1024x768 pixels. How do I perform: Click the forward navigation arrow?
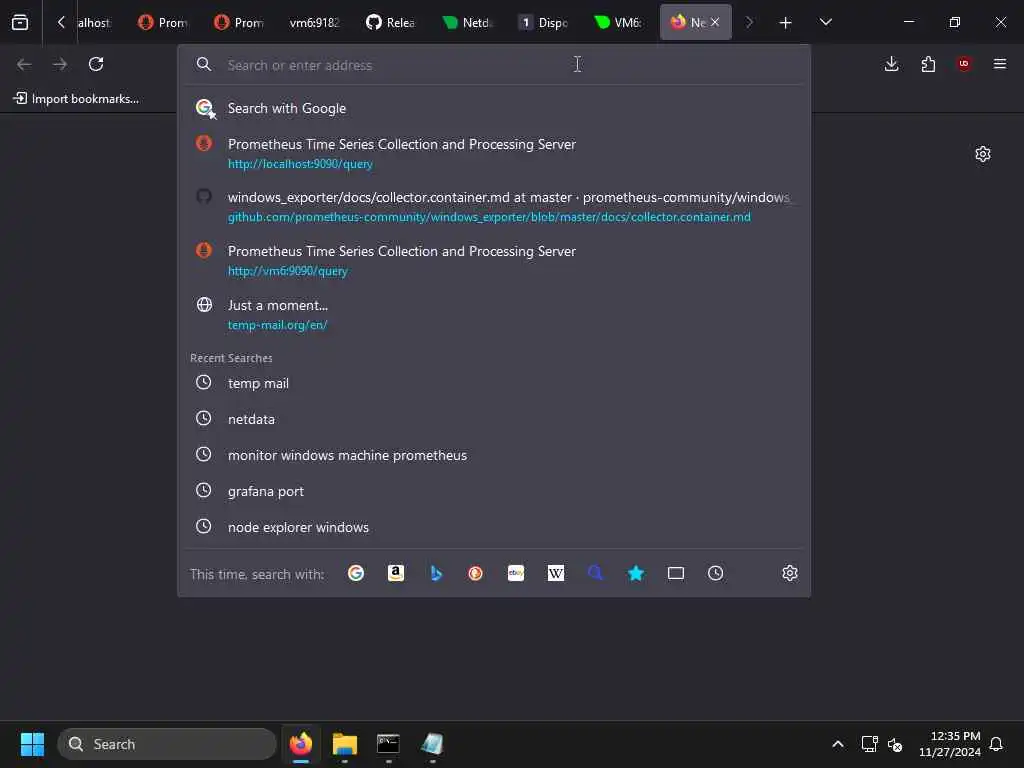coord(60,64)
